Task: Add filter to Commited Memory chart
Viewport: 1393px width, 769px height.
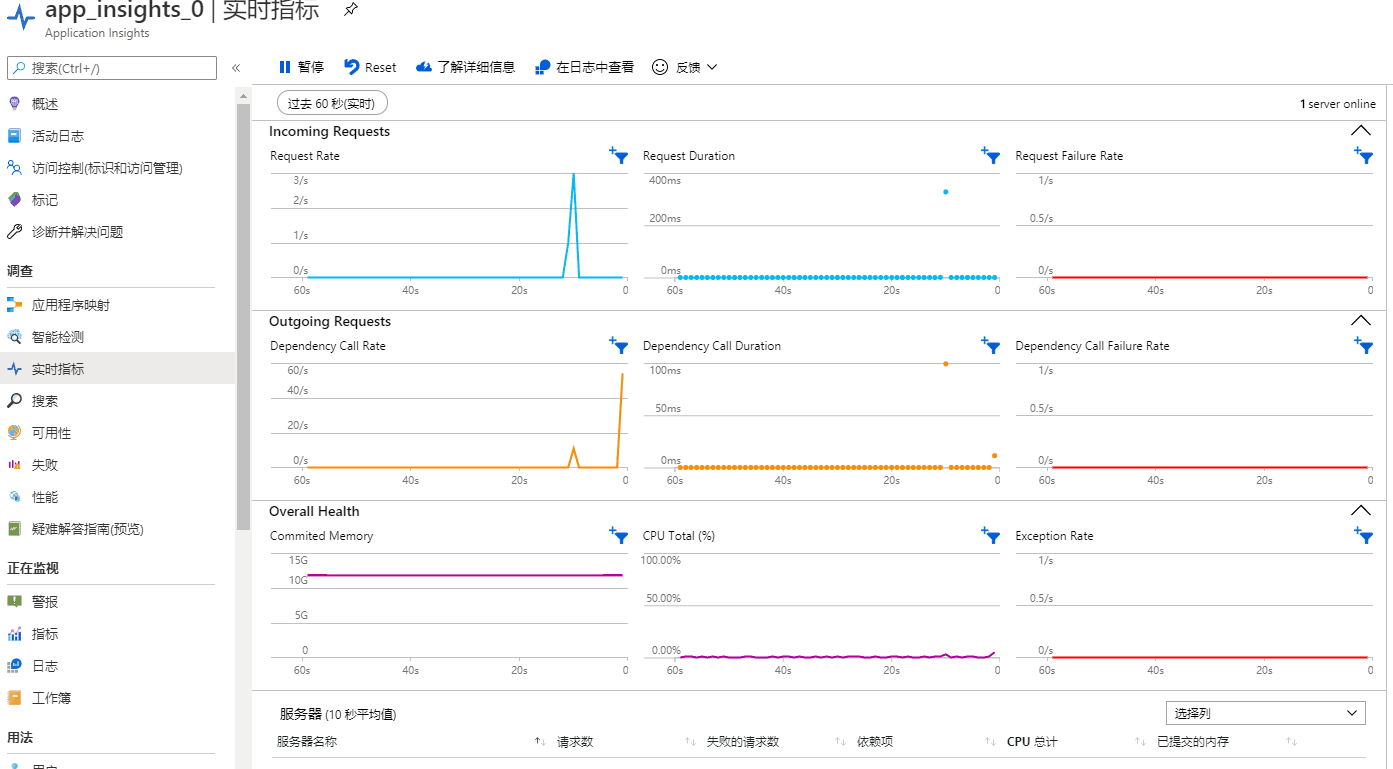Action: (x=619, y=536)
